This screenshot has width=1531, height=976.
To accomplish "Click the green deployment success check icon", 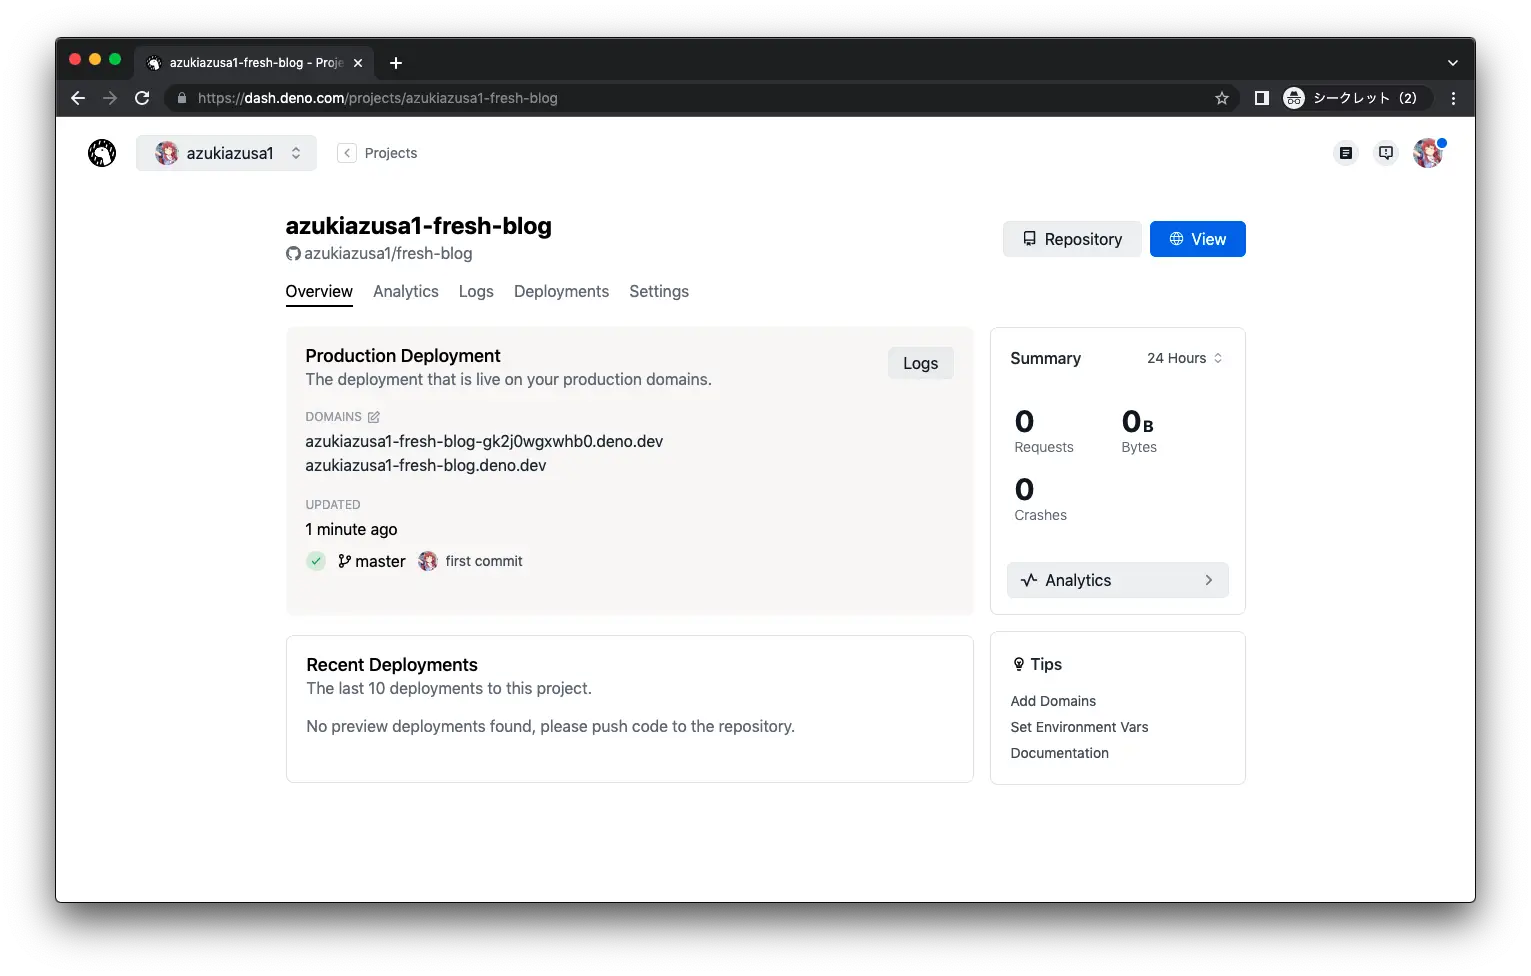I will (x=316, y=561).
